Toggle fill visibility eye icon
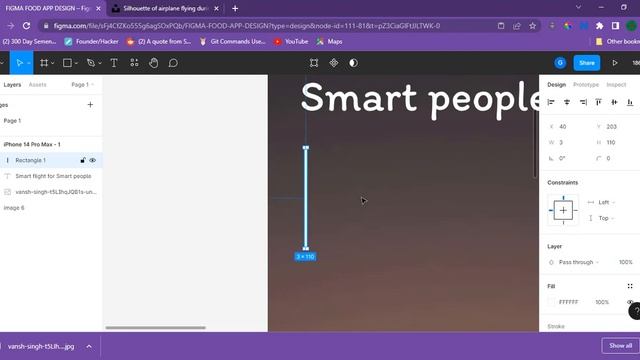640x360 pixels. (x=630, y=302)
